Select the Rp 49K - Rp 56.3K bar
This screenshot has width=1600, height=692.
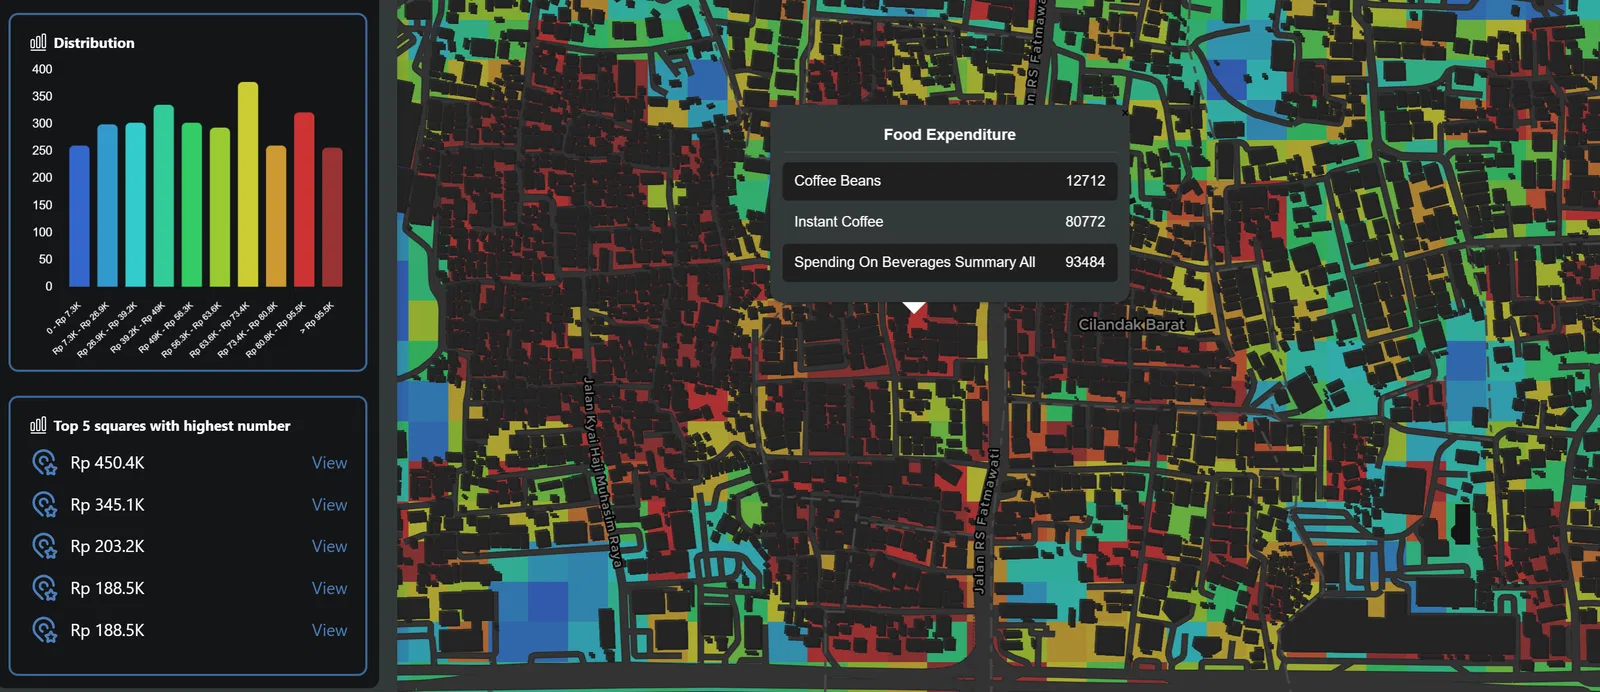[x=191, y=205]
